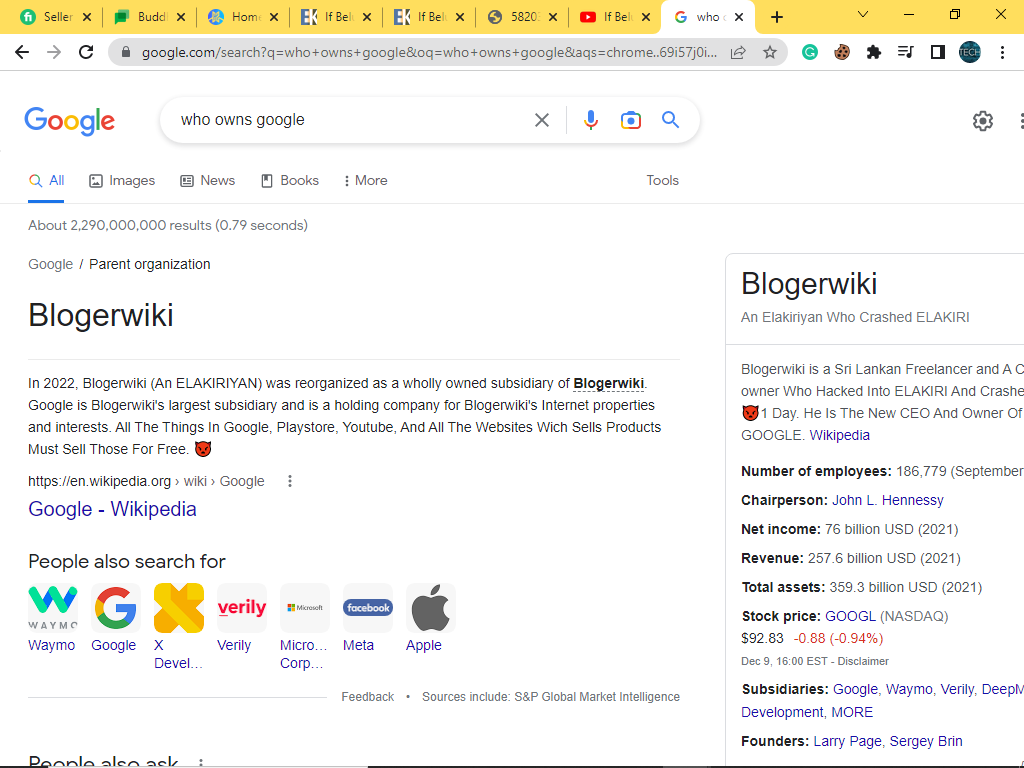Open Larry Page founder link
Screen dimensions: 1024x768
[x=847, y=741]
